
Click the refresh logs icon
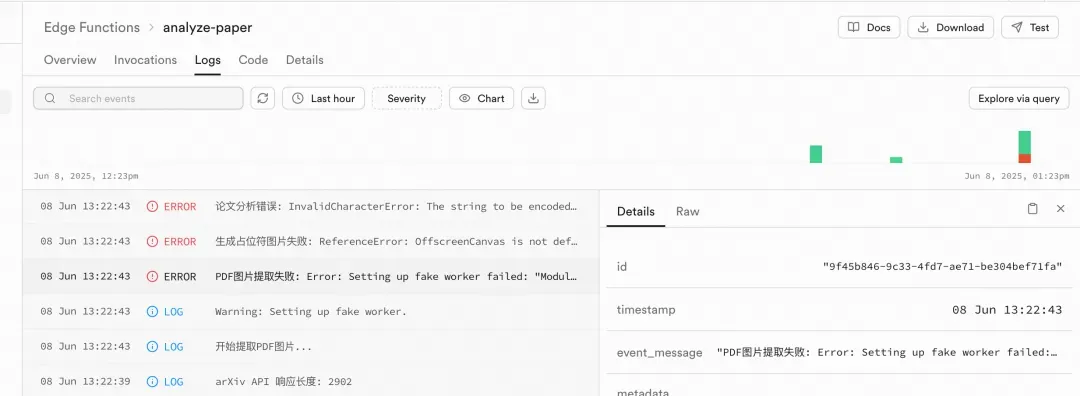coord(262,98)
